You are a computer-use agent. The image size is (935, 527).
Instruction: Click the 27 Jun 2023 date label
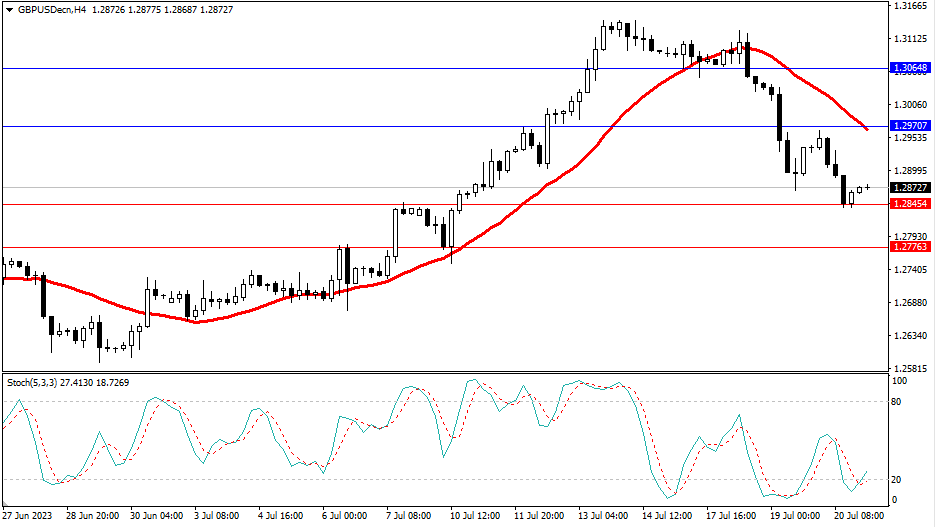tap(29, 517)
